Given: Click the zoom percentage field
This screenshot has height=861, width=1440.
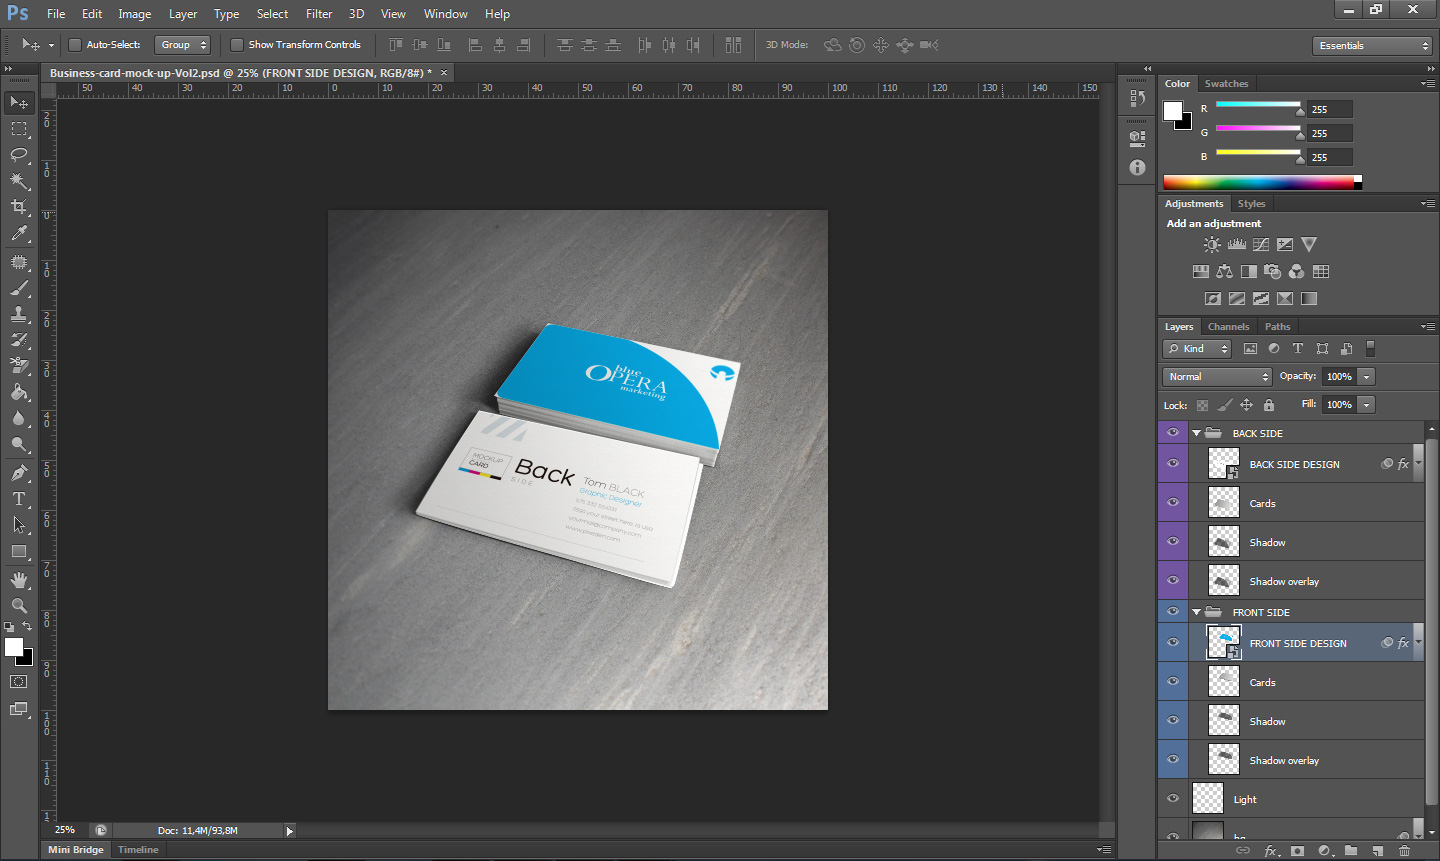Looking at the screenshot, I should pos(66,830).
